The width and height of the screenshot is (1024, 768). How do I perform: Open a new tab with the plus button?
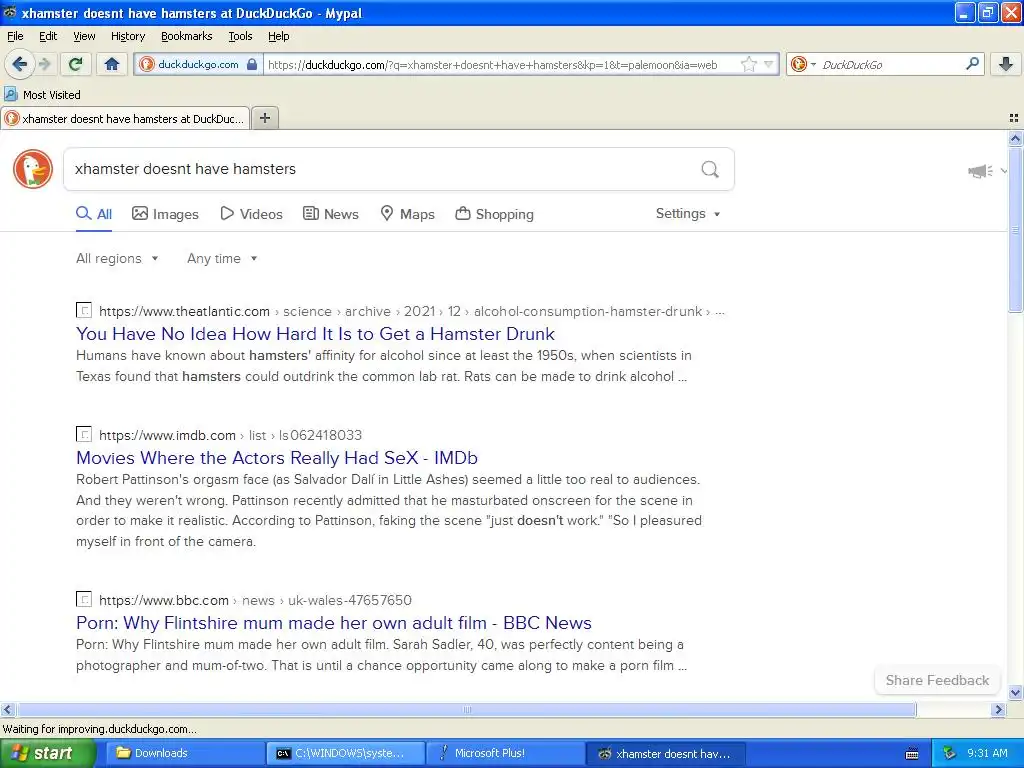click(x=264, y=118)
